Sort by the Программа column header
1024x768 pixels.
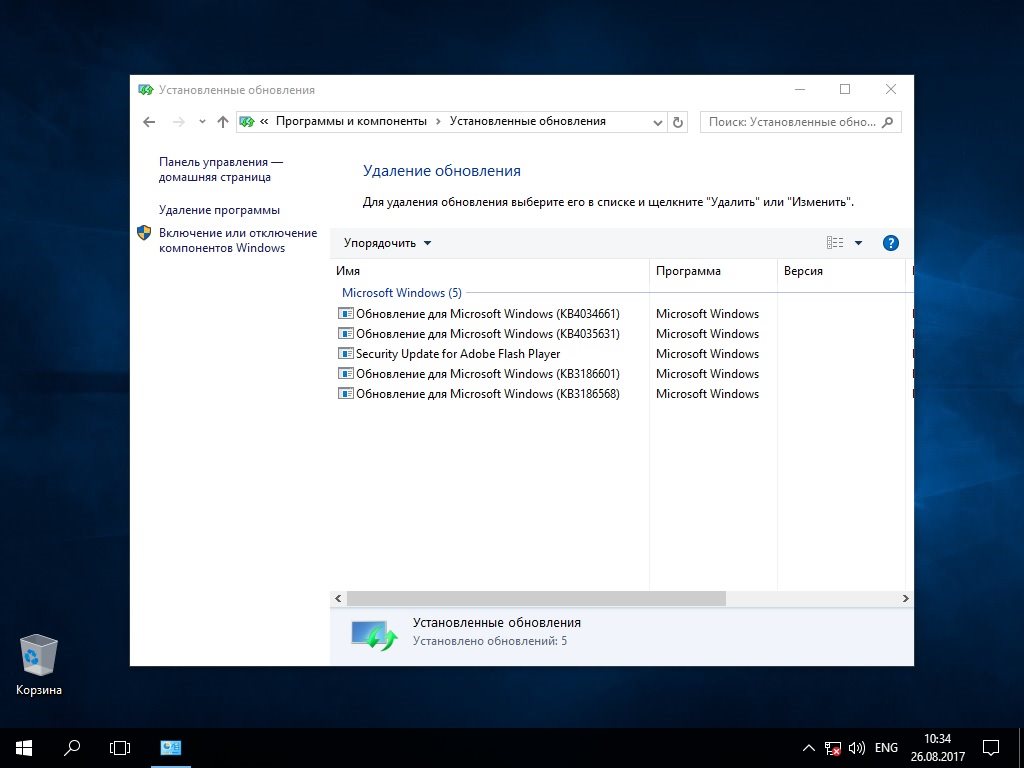[688, 271]
